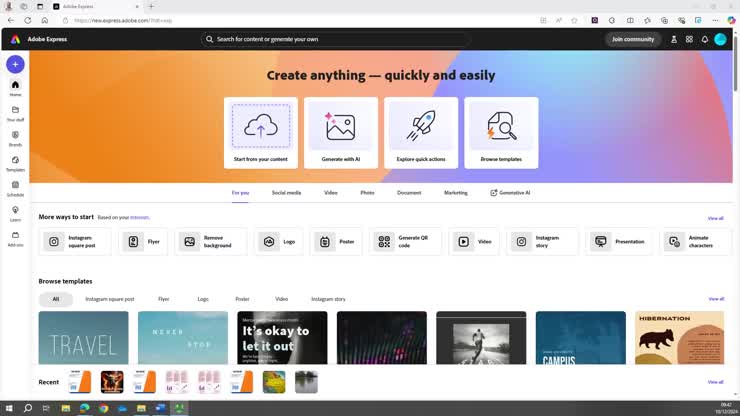Filter templates by Poster
Screen dimensions: 740x416
pos(242,299)
